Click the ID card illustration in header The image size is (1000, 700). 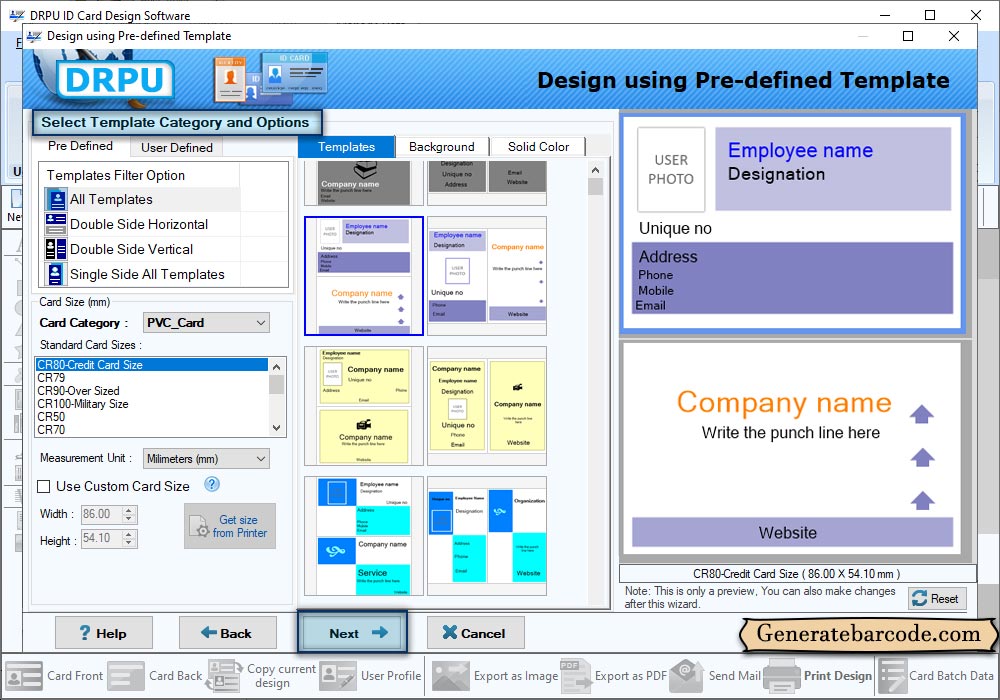(x=270, y=78)
